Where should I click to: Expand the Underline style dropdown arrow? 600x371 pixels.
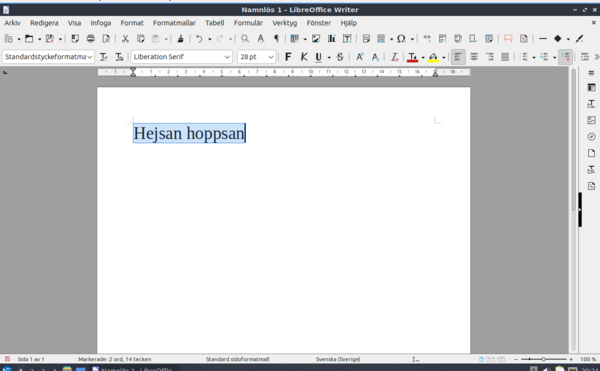click(329, 57)
